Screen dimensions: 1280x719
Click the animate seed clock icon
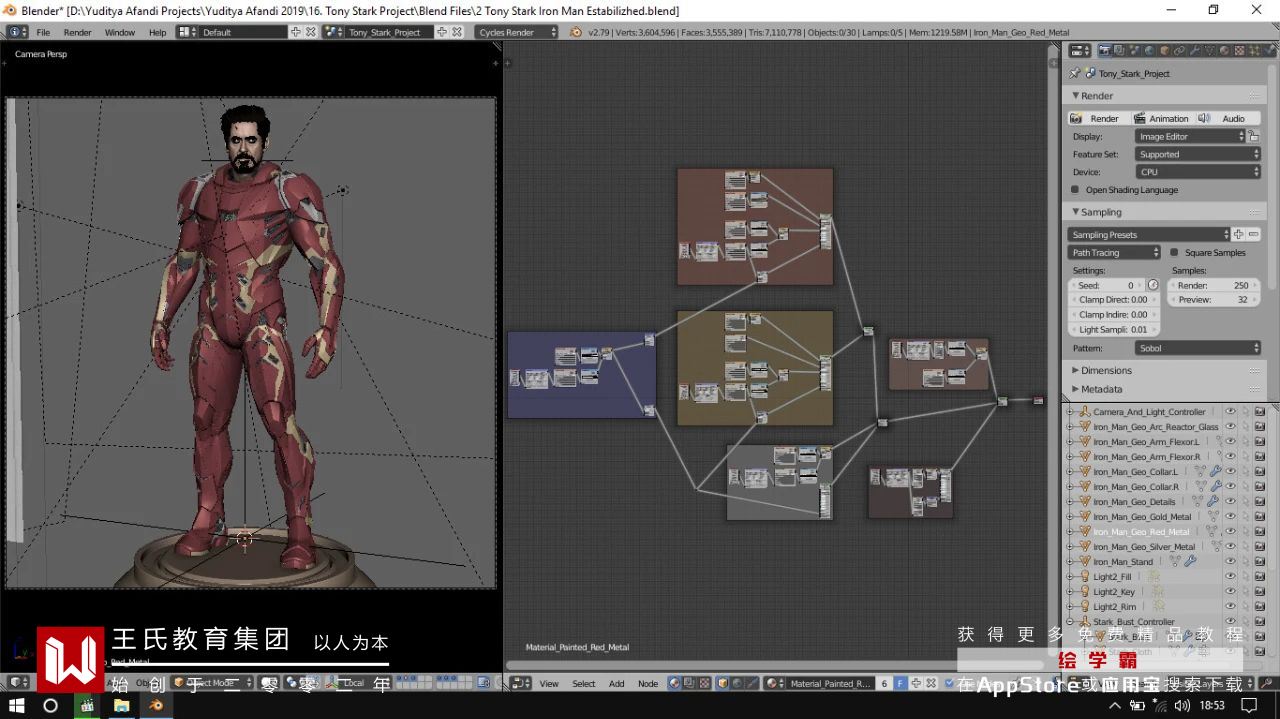coord(1153,285)
